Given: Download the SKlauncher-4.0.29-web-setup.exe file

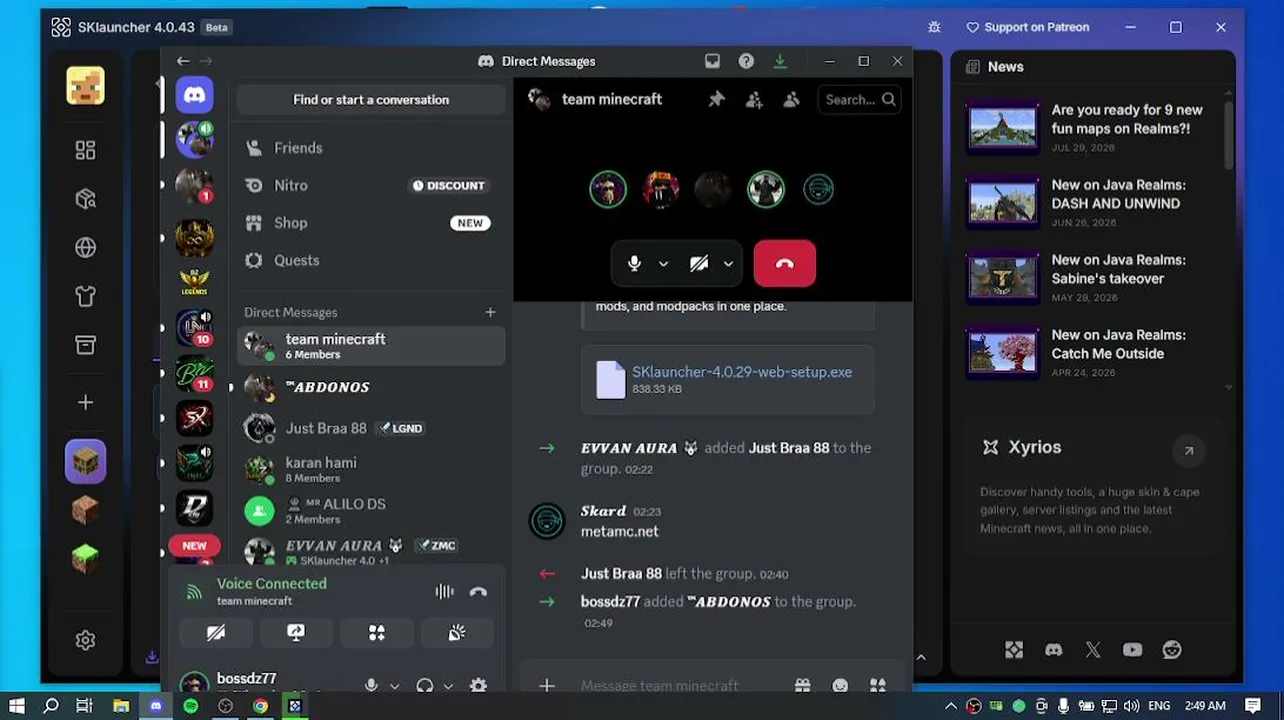Looking at the screenshot, I should point(742,372).
